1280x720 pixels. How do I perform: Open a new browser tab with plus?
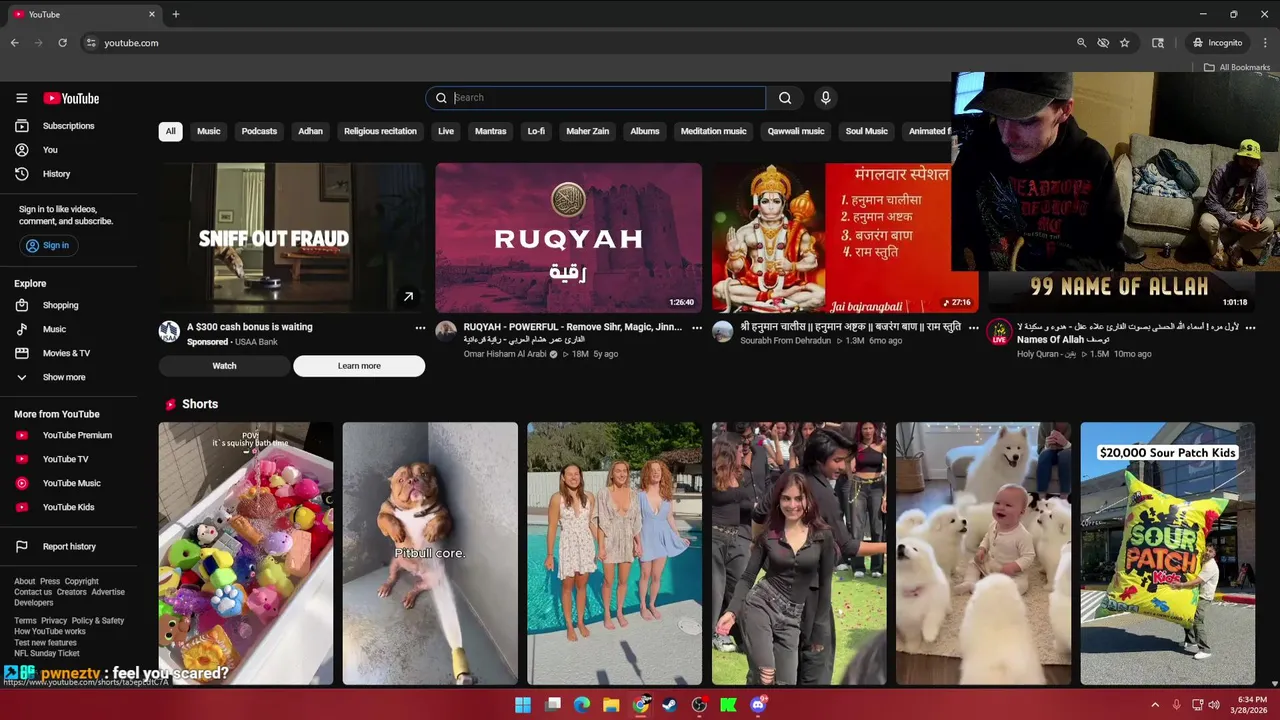[x=176, y=14]
